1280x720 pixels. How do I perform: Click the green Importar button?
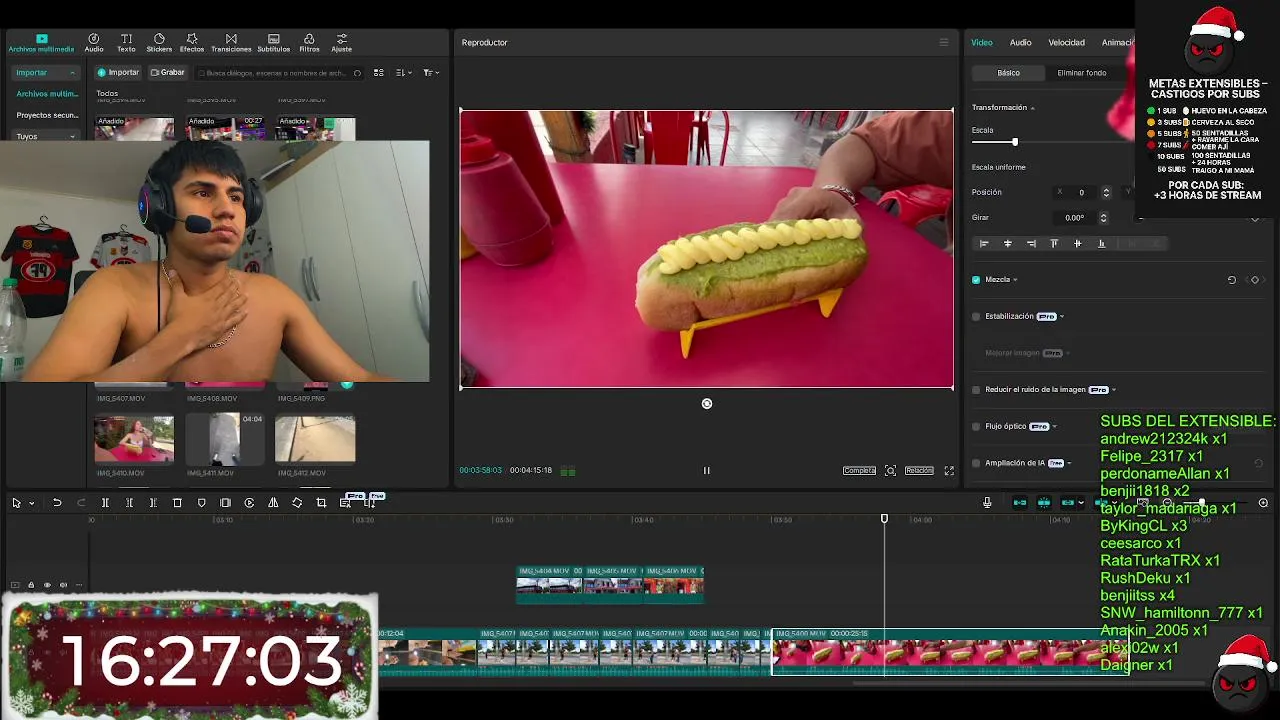tap(118, 72)
